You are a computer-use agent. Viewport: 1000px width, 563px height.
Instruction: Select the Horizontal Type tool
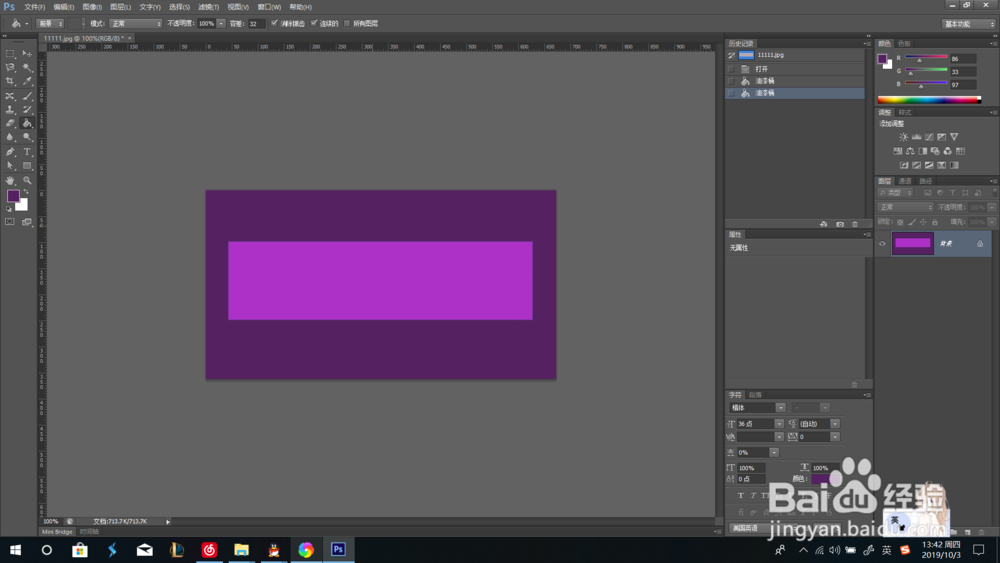coord(27,152)
